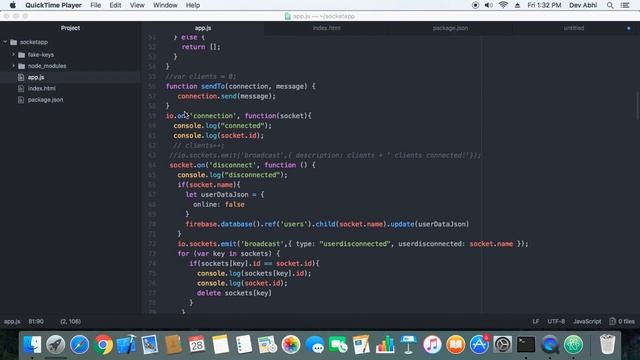Switch to the app.js editor tab
The height and width of the screenshot is (360, 640).
(203, 28)
